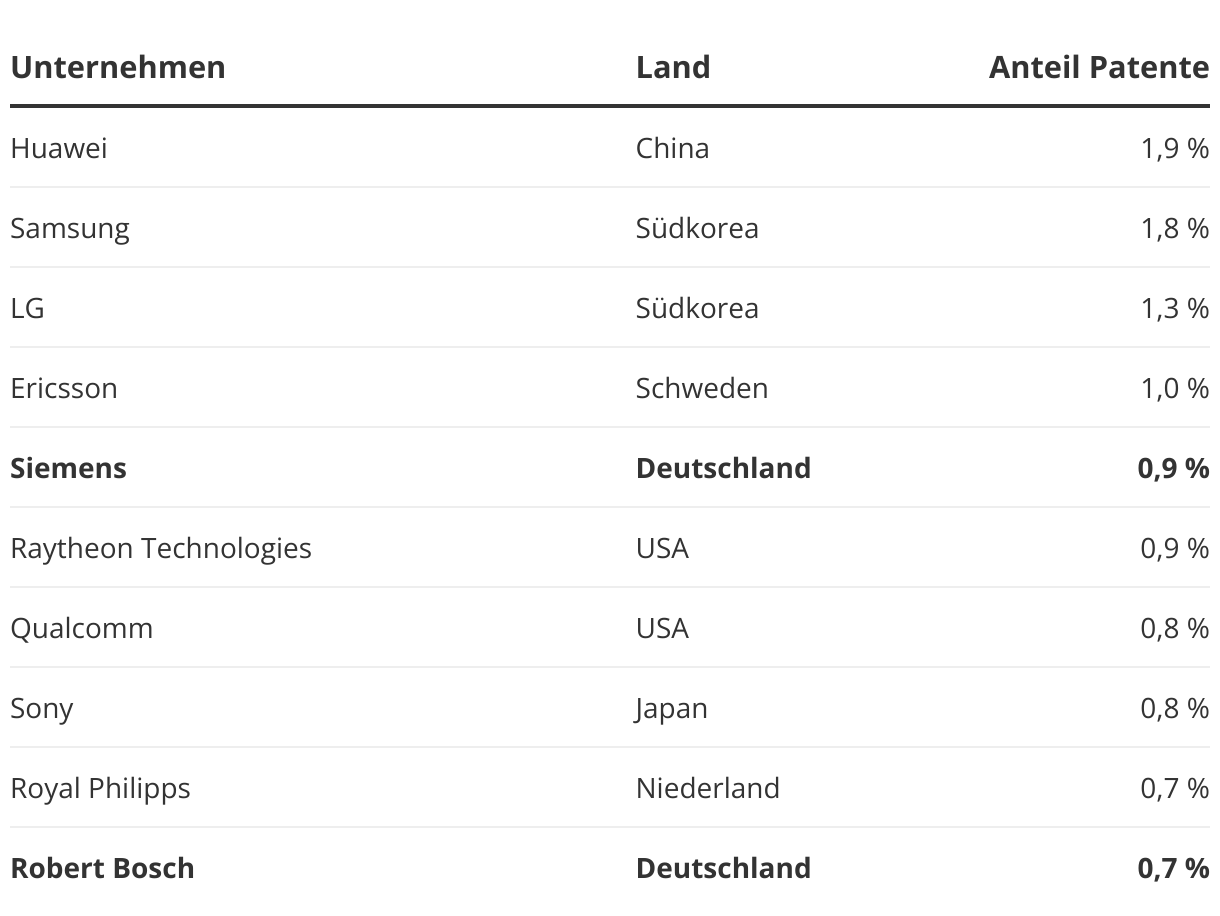Click the 1,3 % value for LG

(1175, 308)
